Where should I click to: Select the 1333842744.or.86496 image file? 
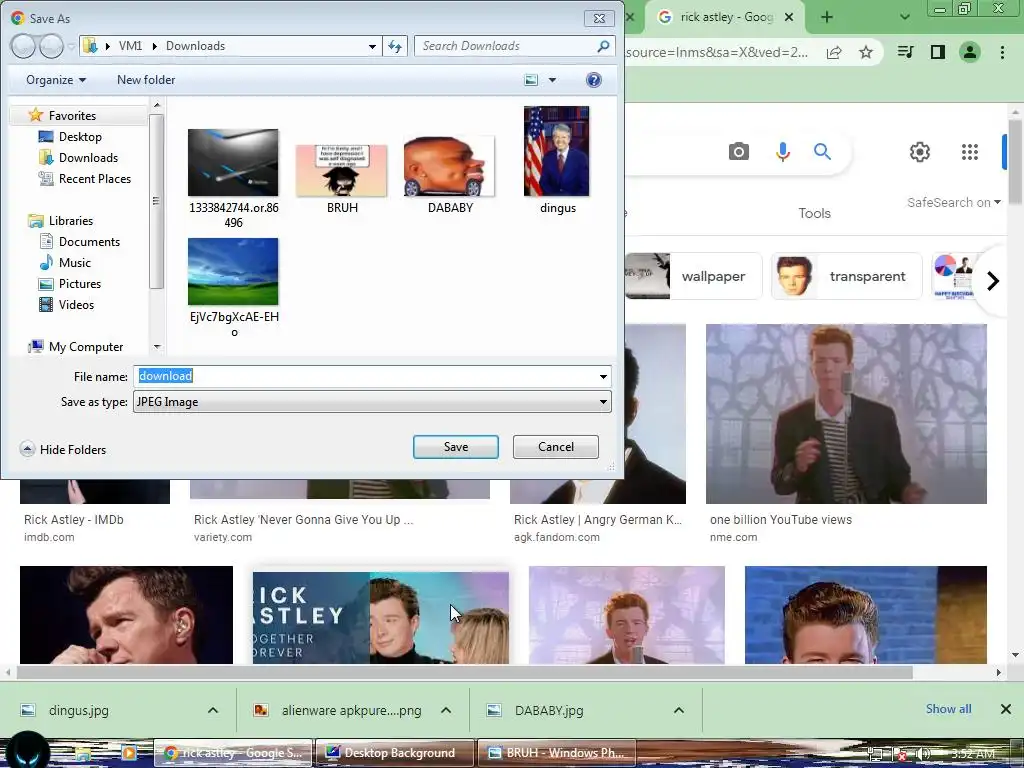click(x=233, y=178)
